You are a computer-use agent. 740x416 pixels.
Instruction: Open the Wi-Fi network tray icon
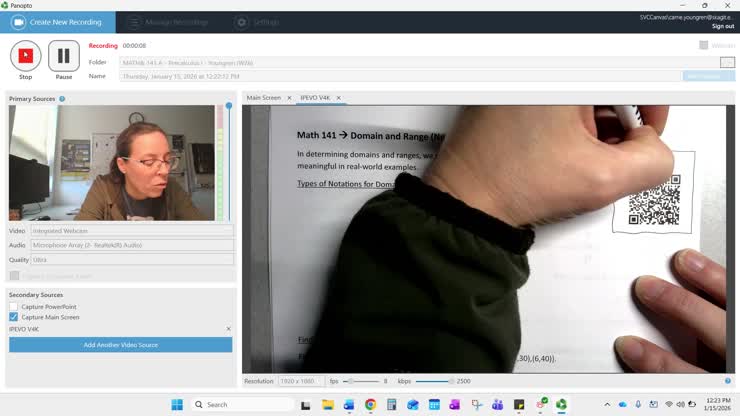669,405
